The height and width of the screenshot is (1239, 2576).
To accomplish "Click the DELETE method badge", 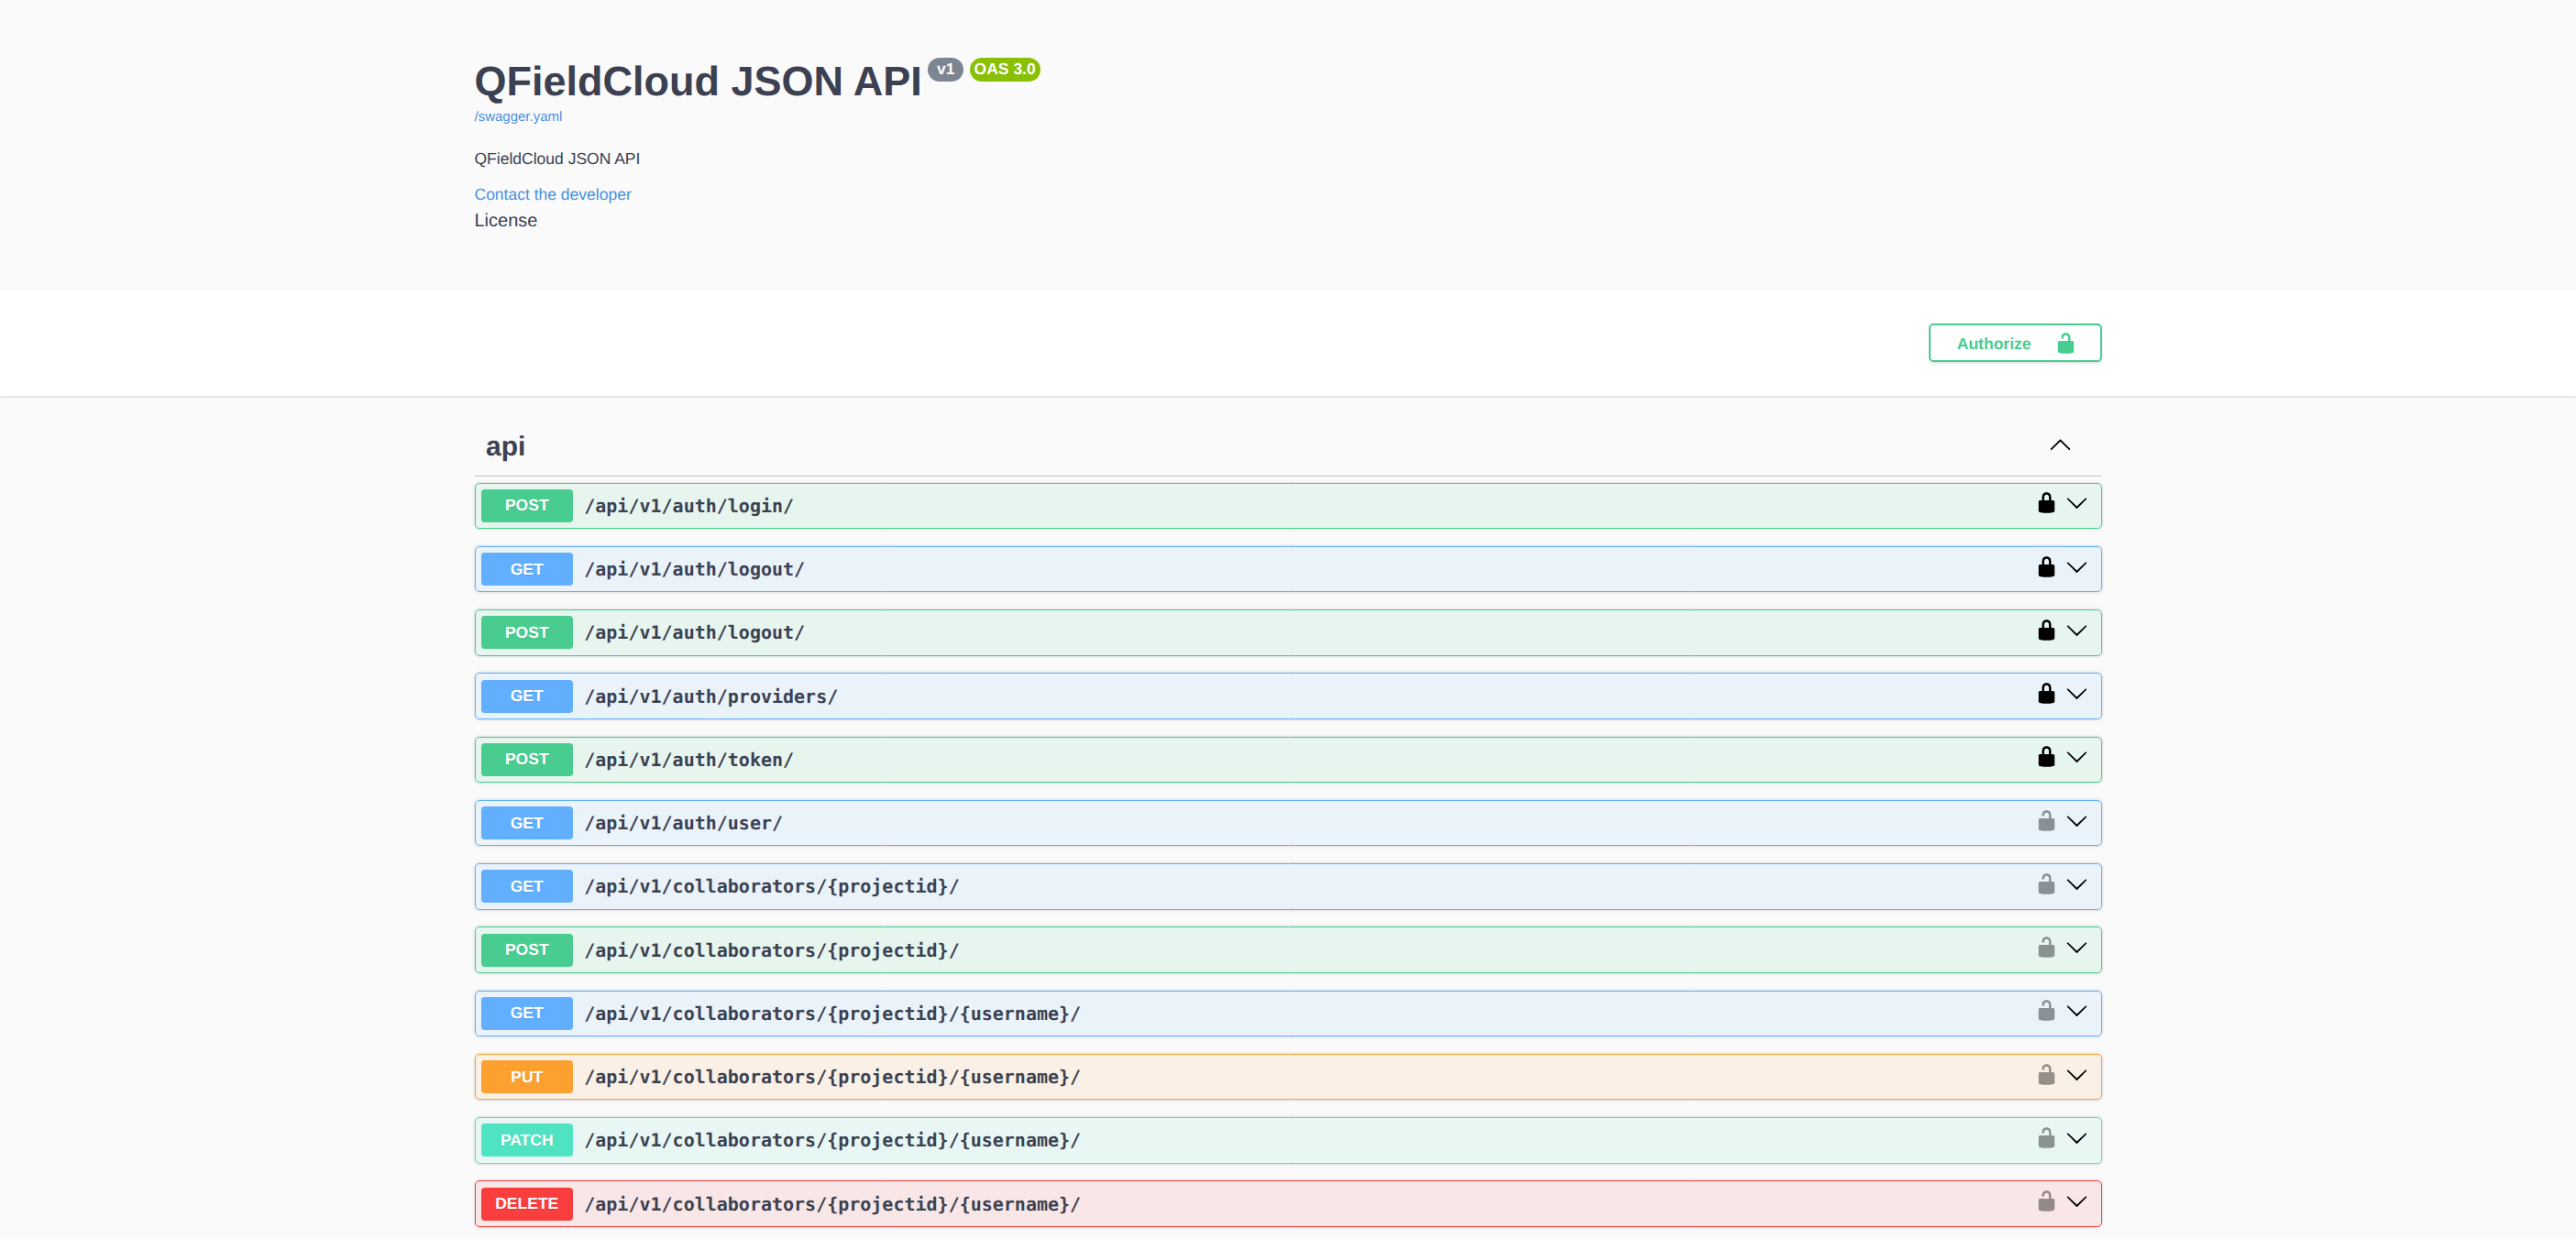I will [526, 1203].
